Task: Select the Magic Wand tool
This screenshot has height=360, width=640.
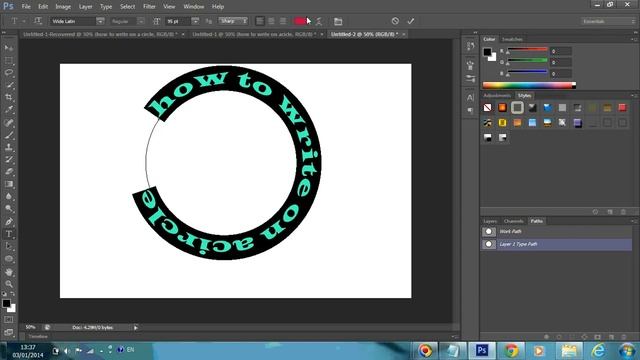Action: [9, 85]
